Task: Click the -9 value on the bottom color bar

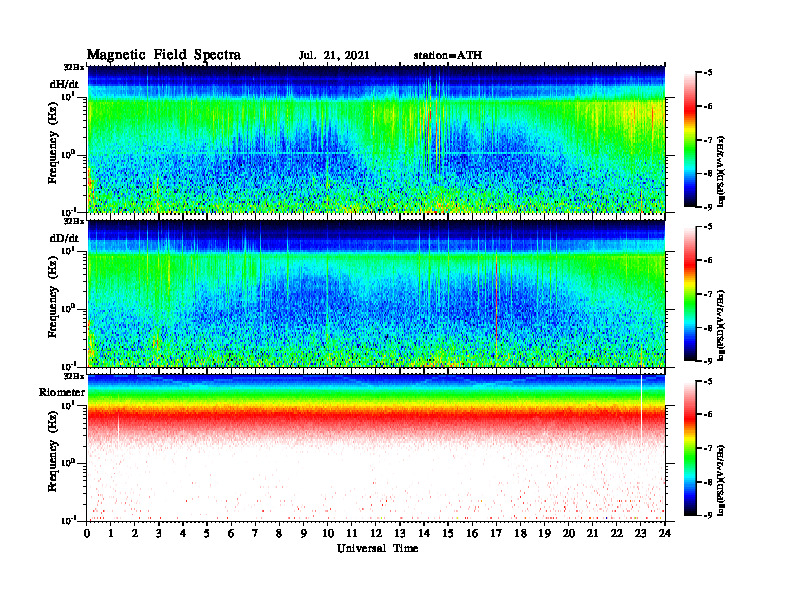Action: click(709, 515)
